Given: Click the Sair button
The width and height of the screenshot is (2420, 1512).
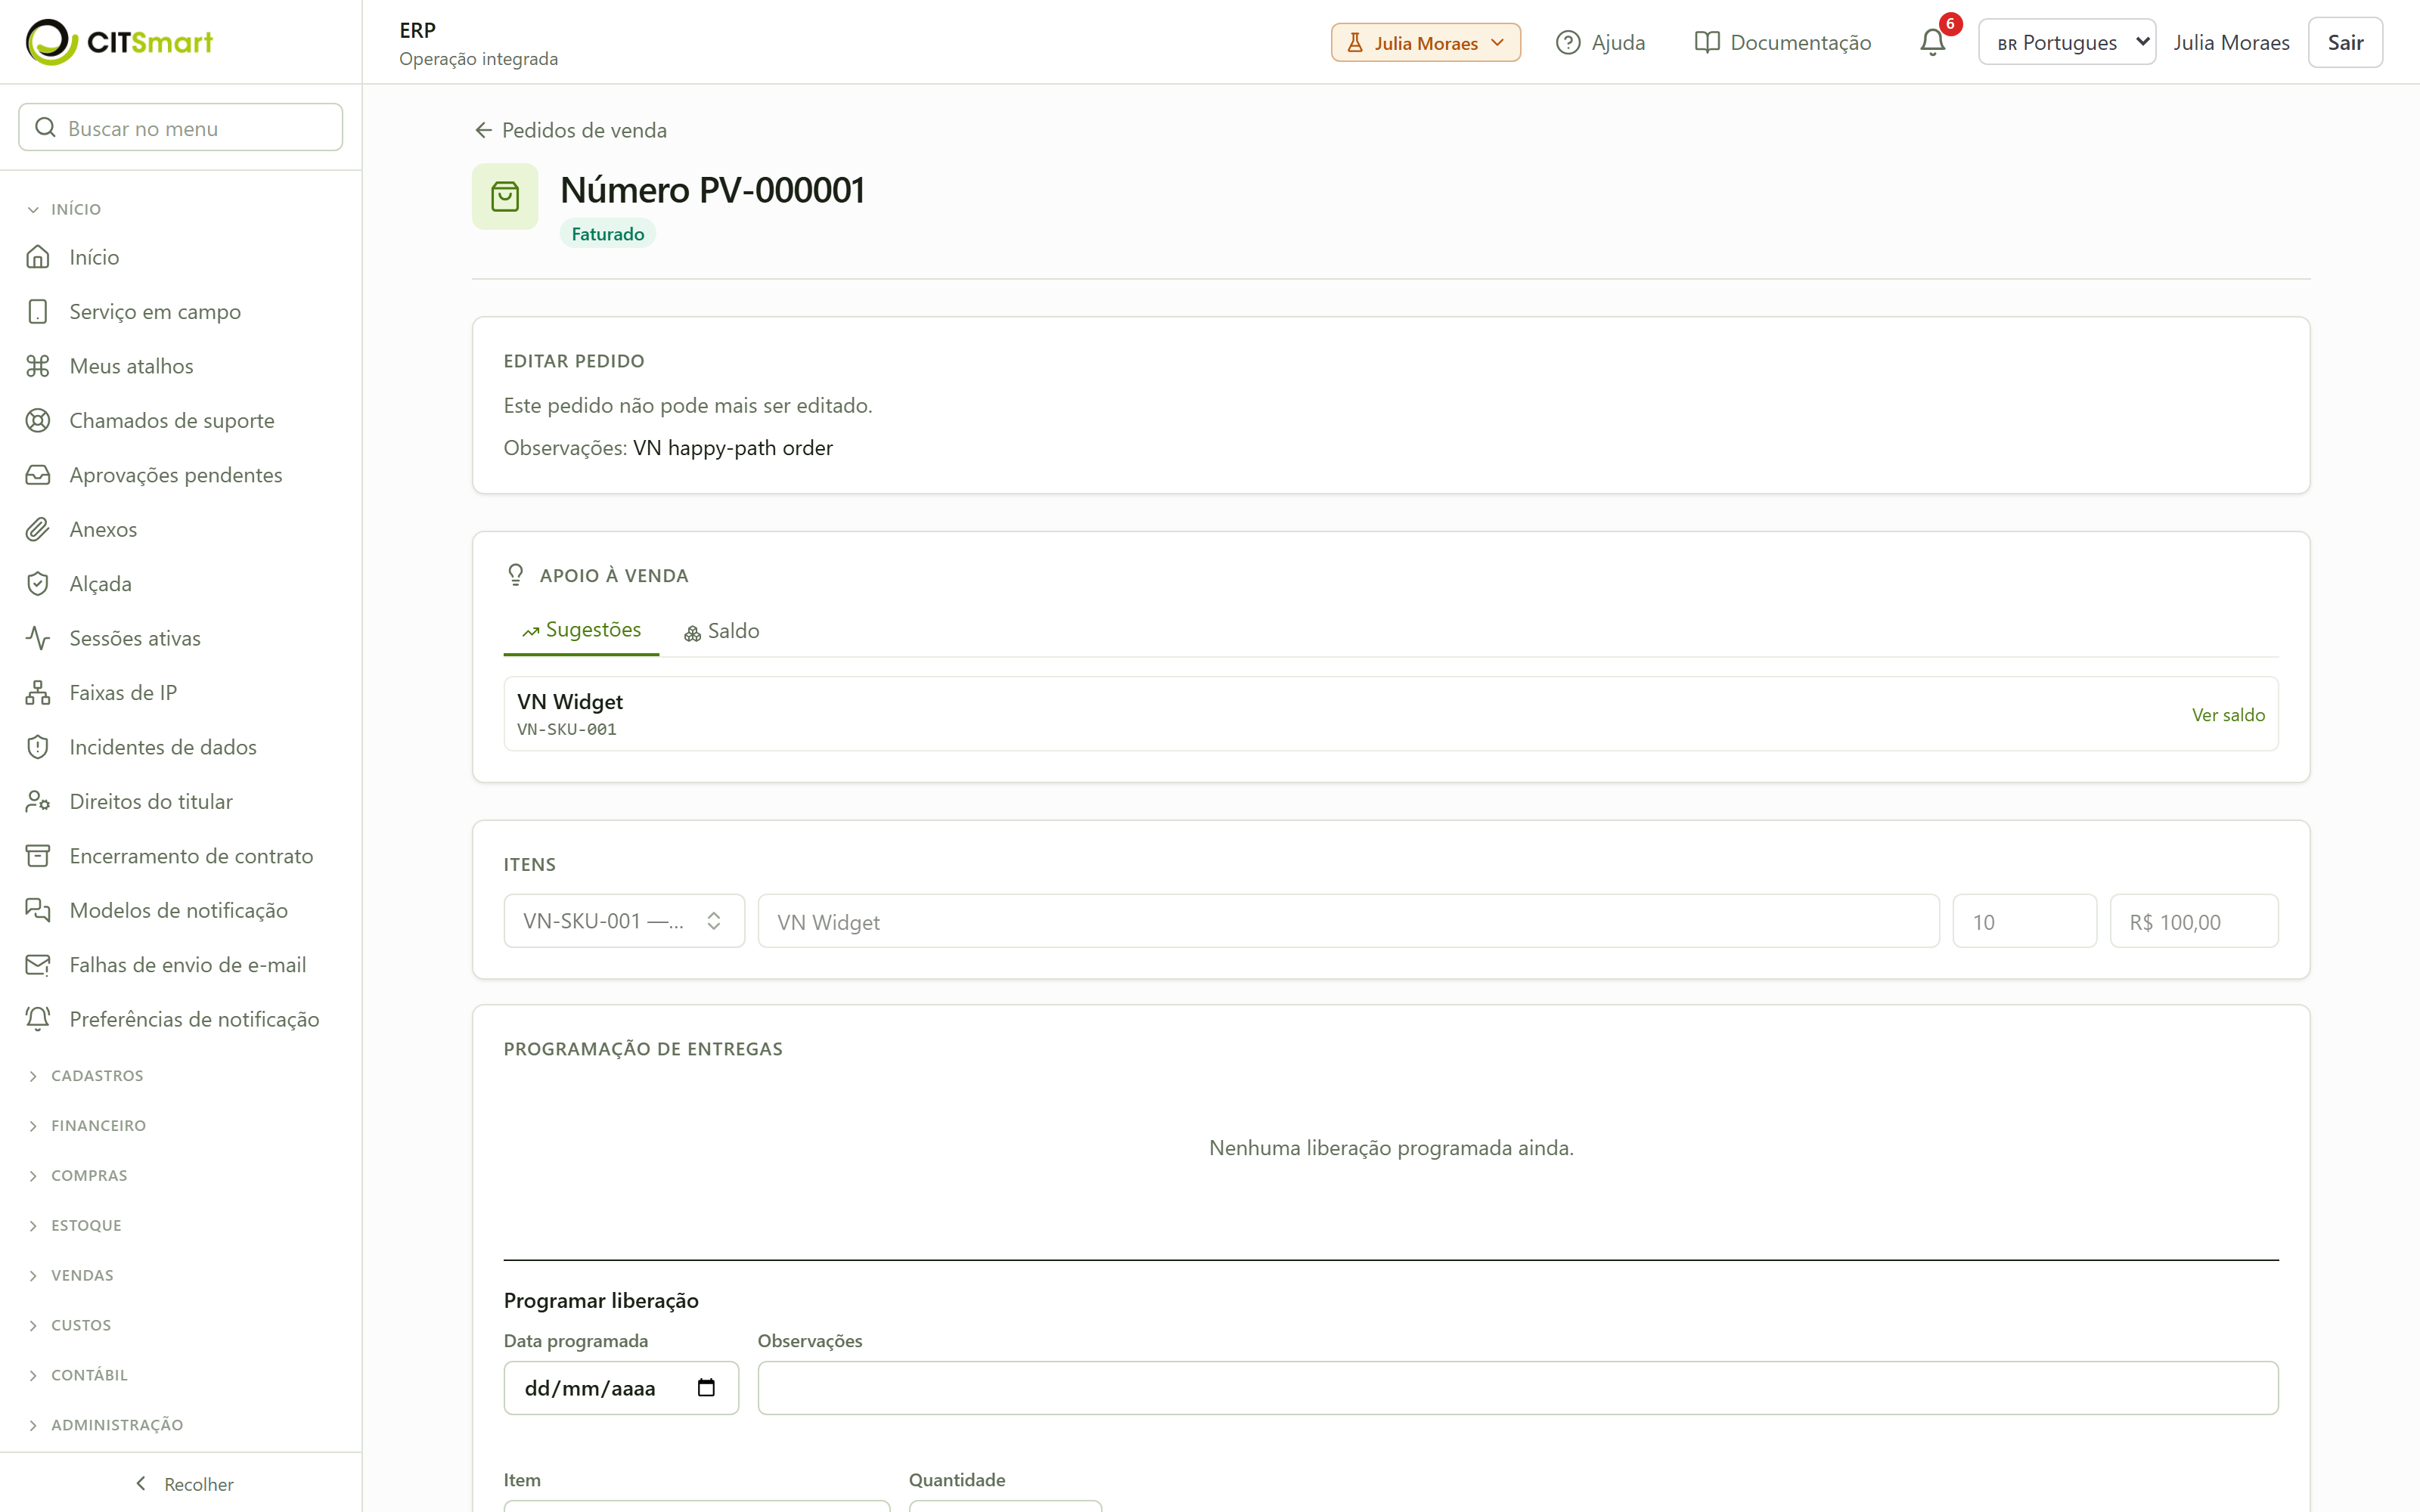Looking at the screenshot, I should pyautogui.click(x=2345, y=42).
